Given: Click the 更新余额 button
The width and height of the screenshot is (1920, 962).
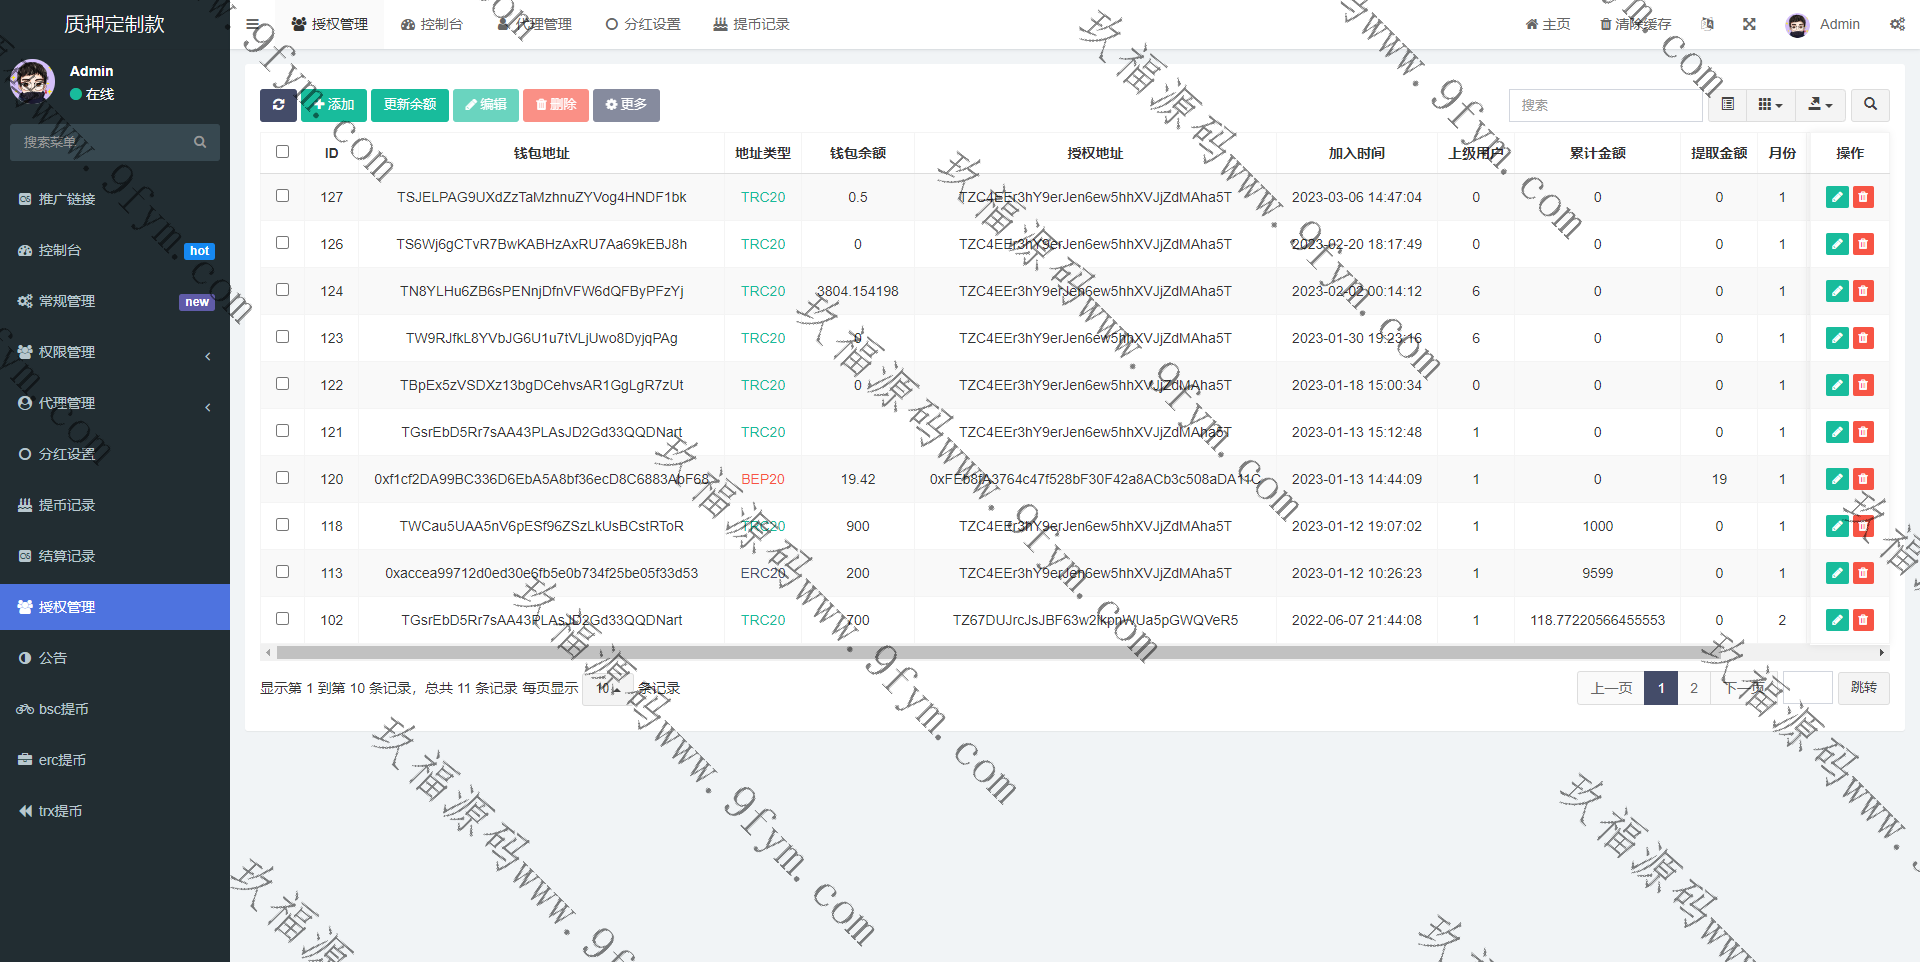Looking at the screenshot, I should [x=410, y=105].
